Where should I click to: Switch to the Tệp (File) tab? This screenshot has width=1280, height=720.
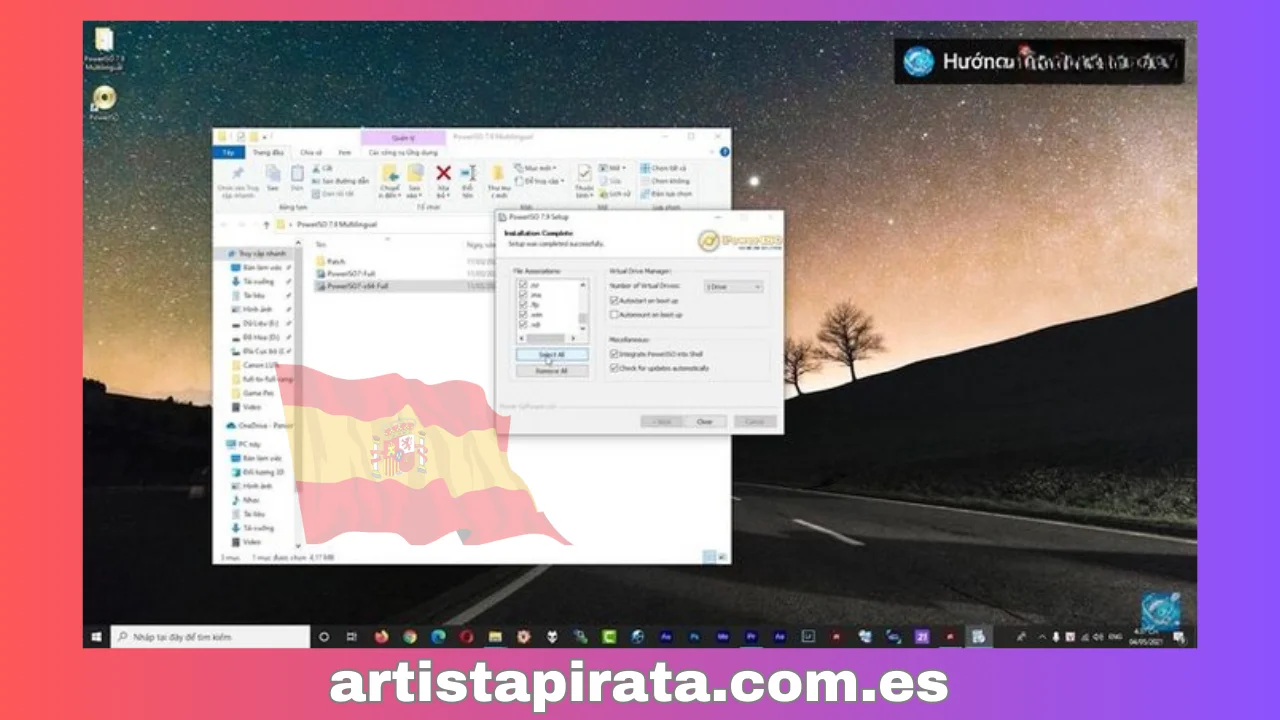pos(228,152)
